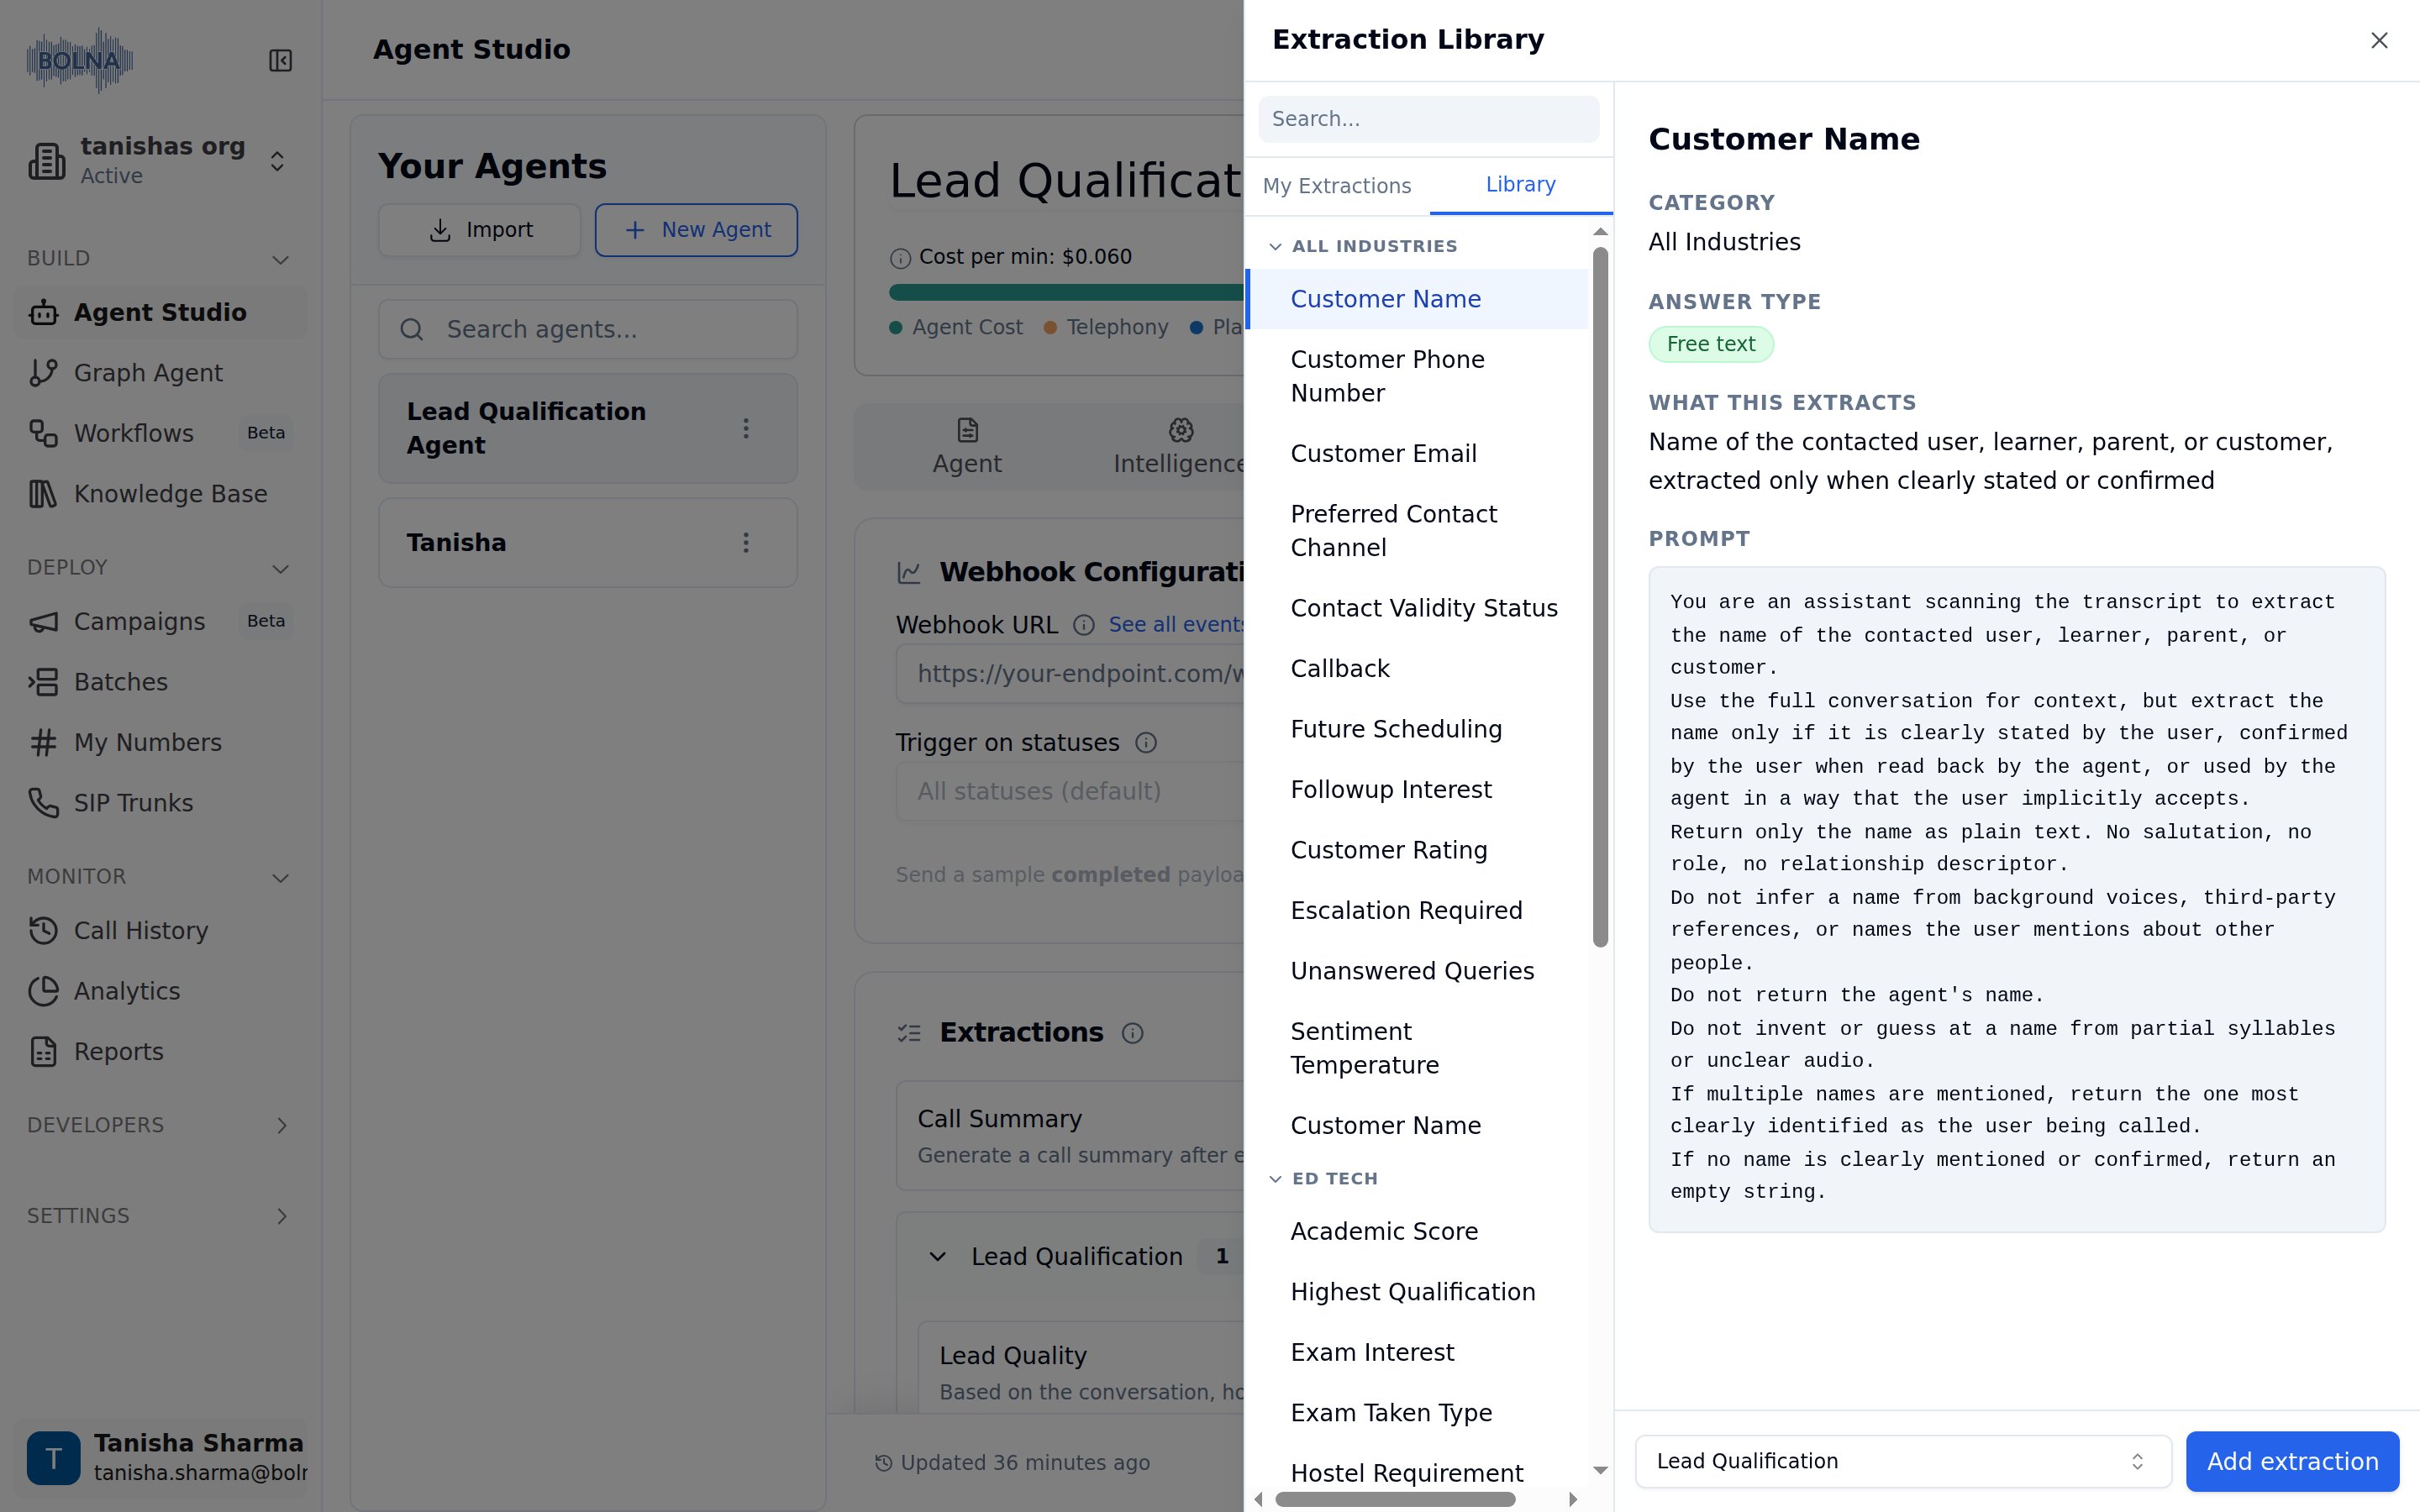The width and height of the screenshot is (2420, 1512).
Task: Focus the Search agents field
Action: (x=588, y=330)
